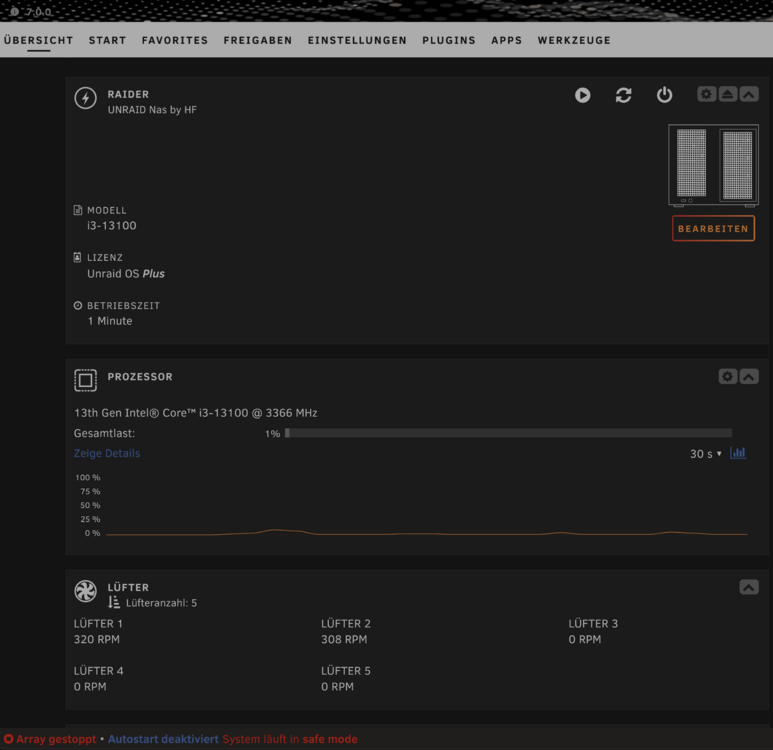
Task: Open the Favorites tab
Action: (175, 40)
